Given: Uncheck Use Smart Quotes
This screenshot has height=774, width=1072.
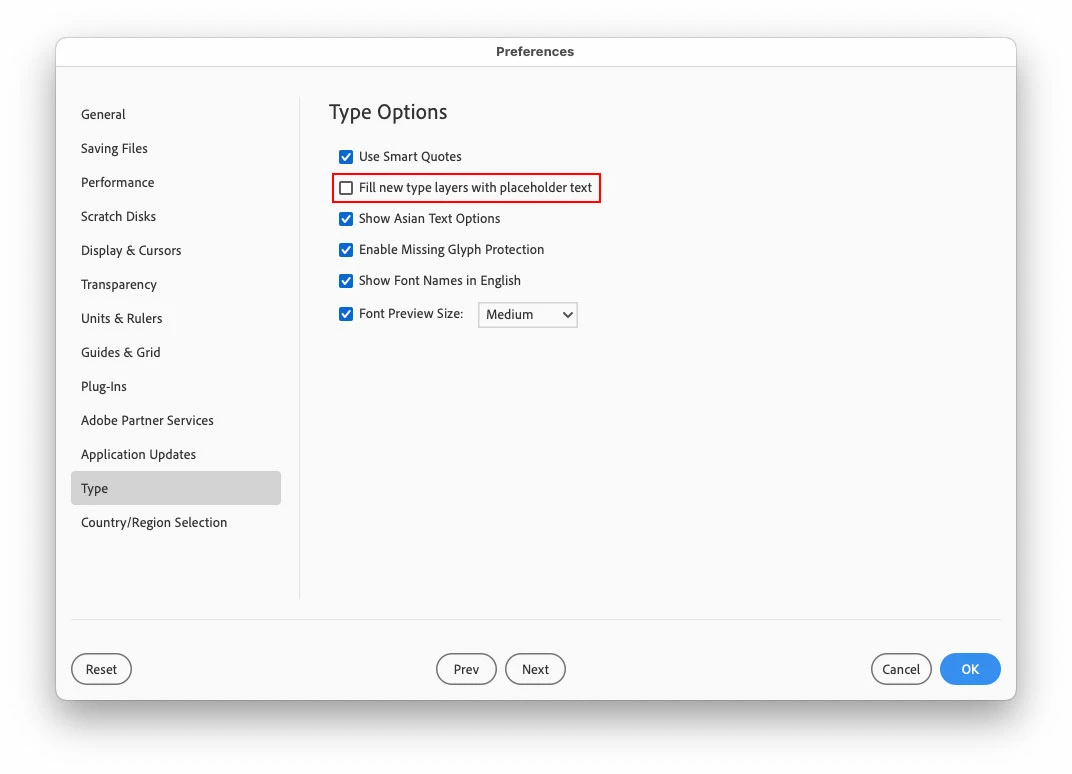Looking at the screenshot, I should pos(346,157).
